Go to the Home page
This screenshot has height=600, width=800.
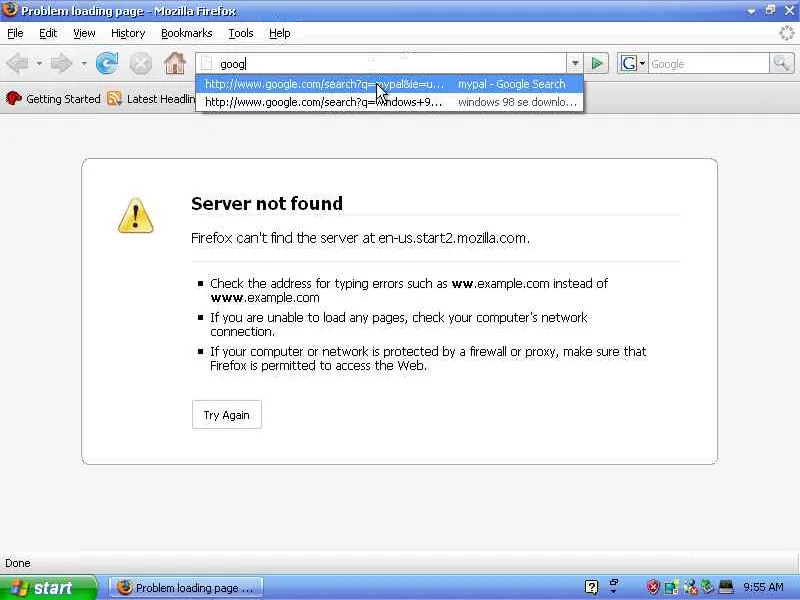point(174,63)
